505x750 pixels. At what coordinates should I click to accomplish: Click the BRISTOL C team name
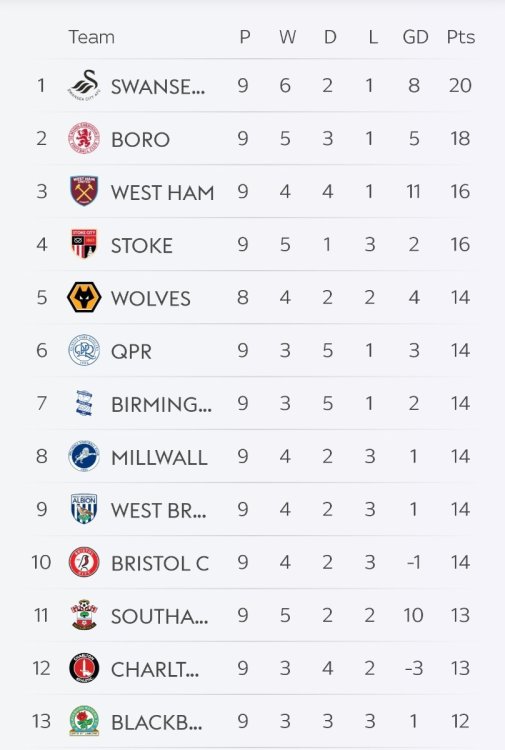160,563
